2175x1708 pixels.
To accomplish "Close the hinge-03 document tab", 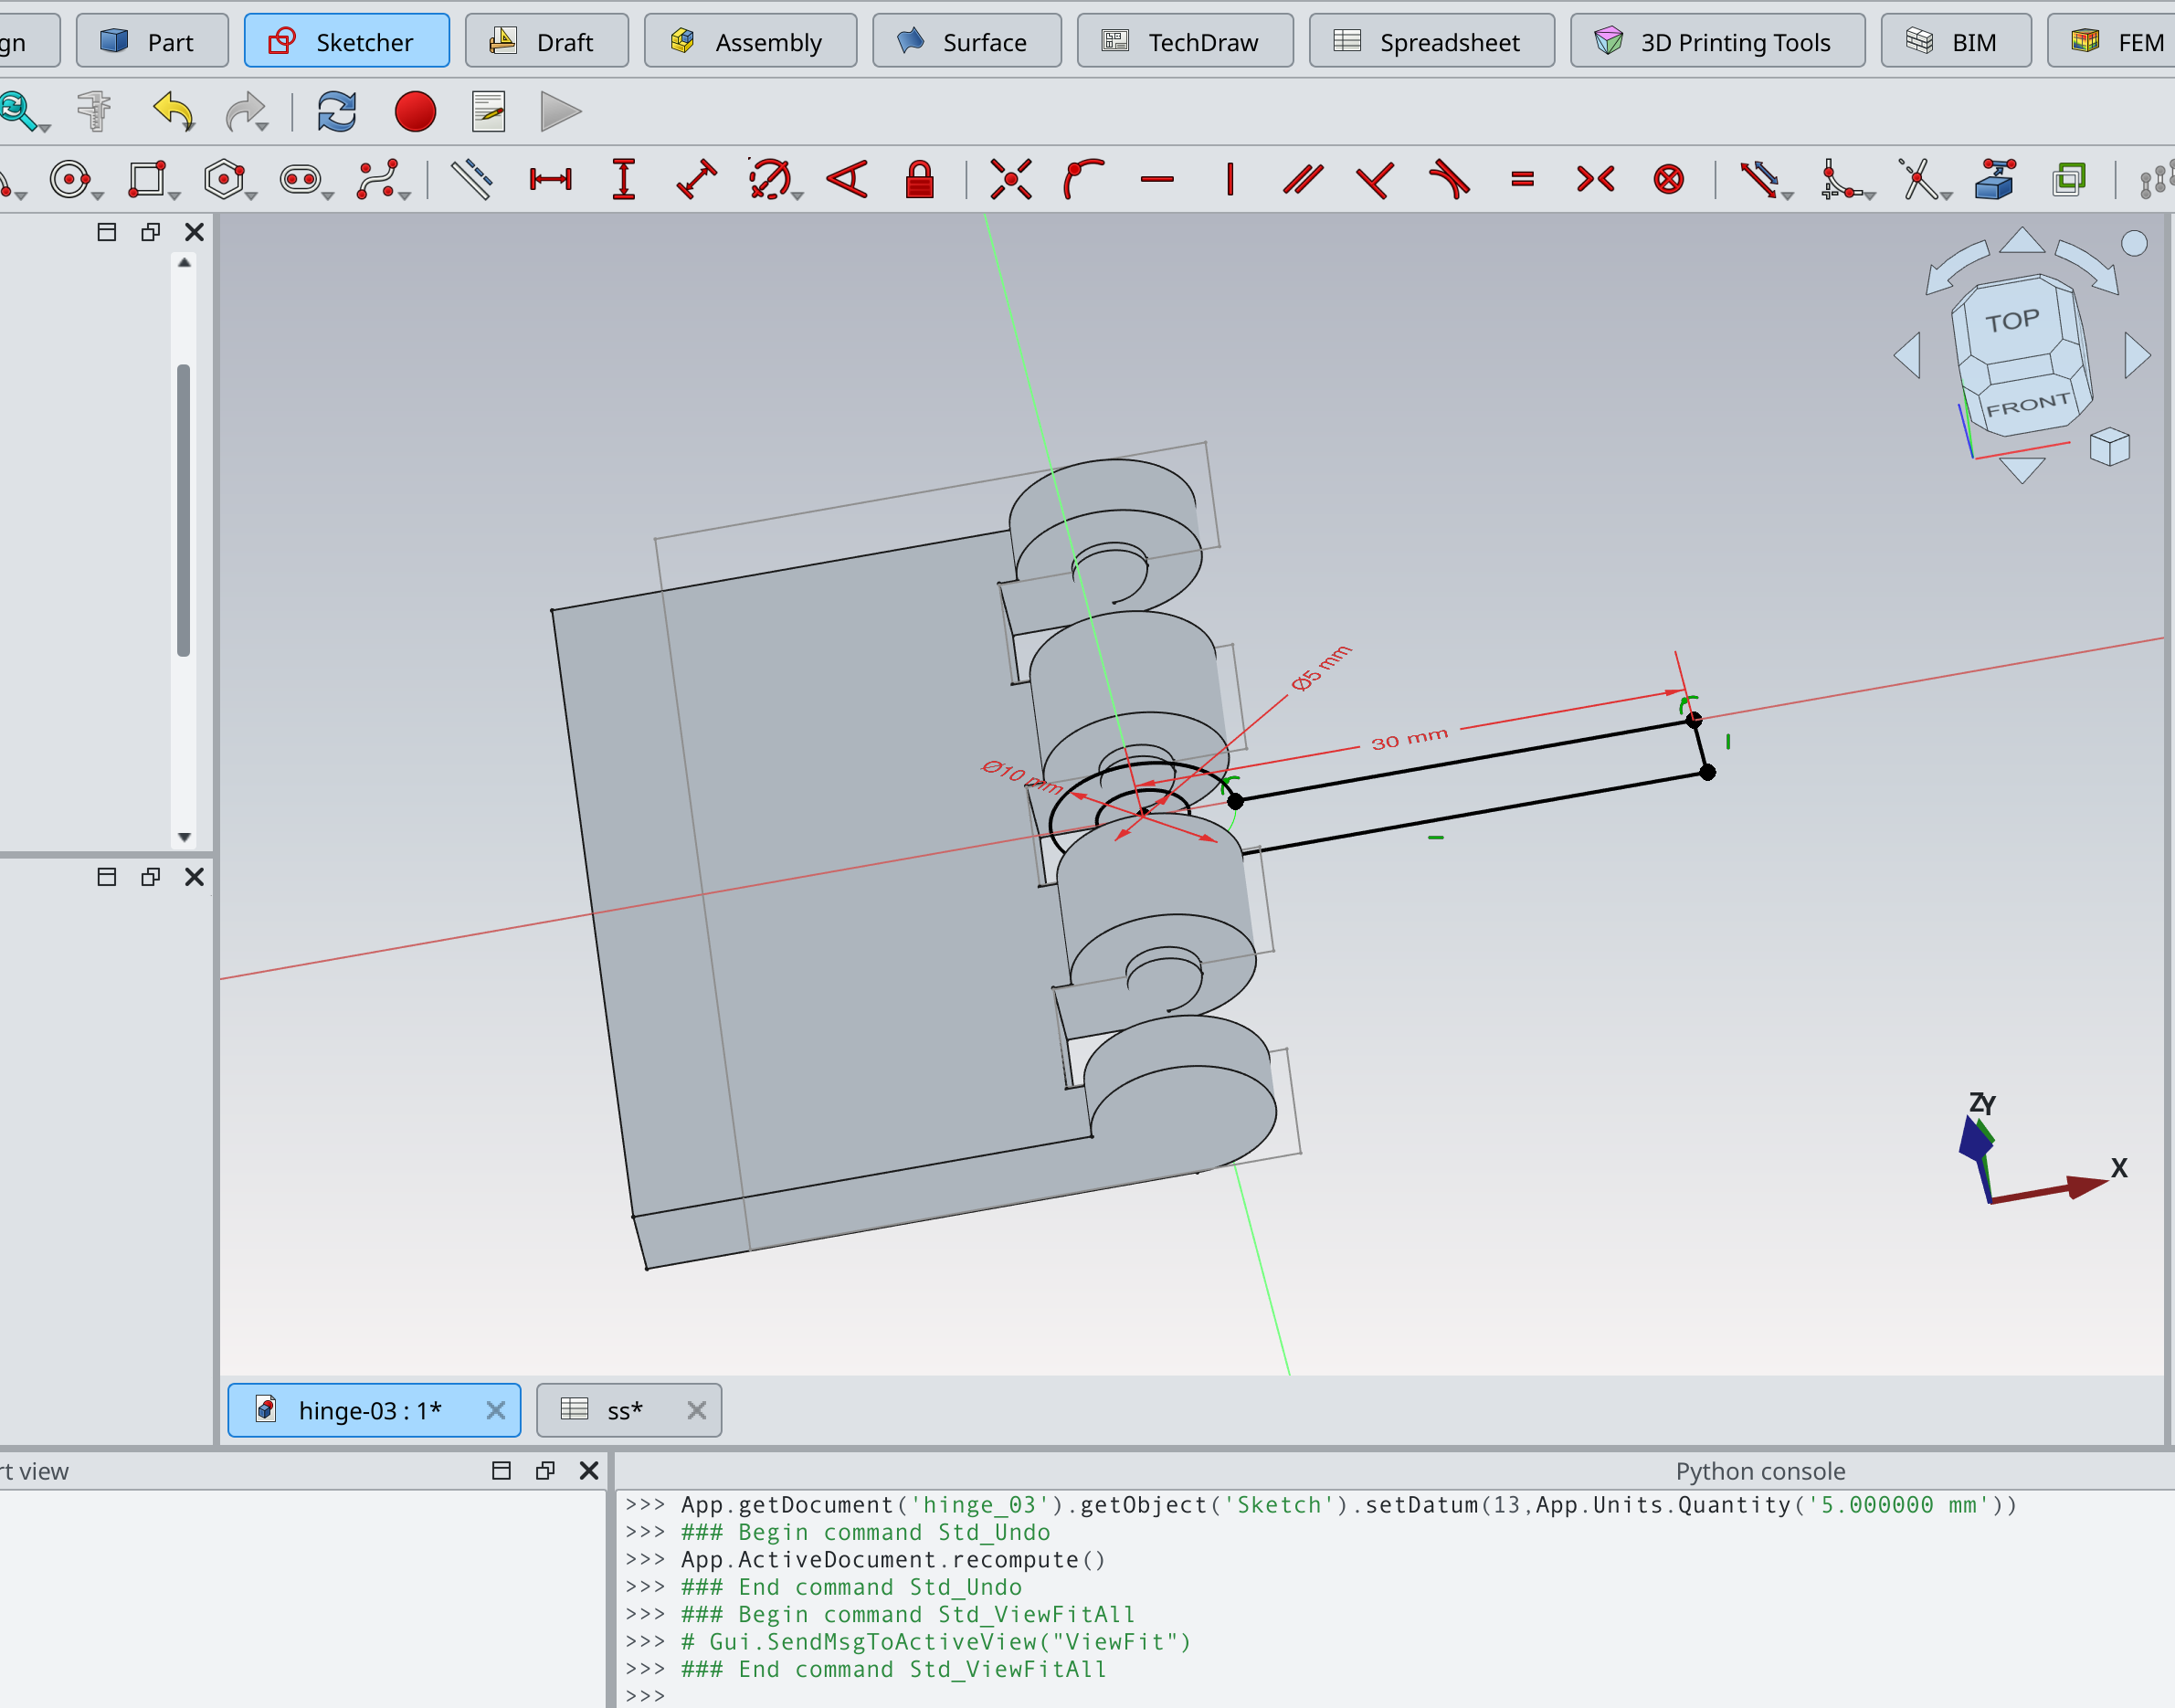I will pyautogui.click(x=495, y=1410).
